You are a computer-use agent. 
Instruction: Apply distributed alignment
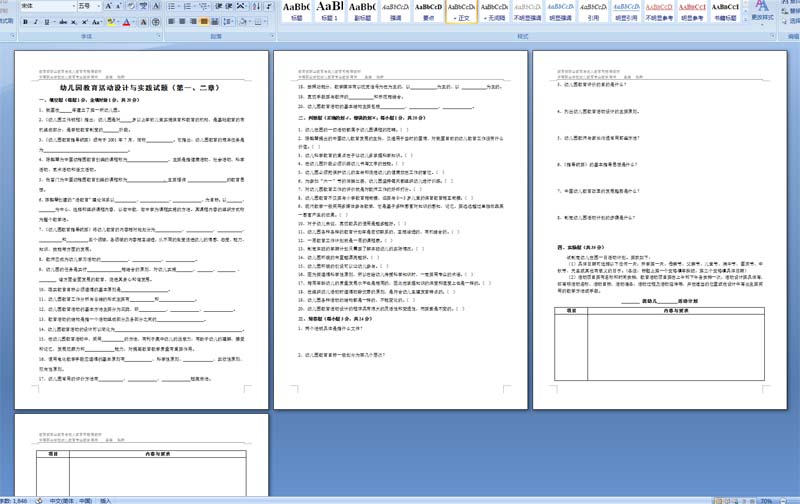215,21
